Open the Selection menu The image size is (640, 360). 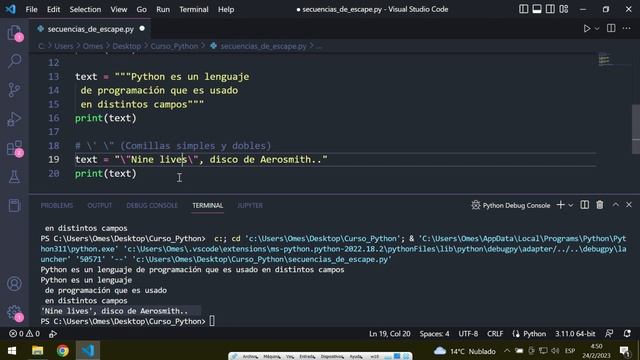[85, 9]
